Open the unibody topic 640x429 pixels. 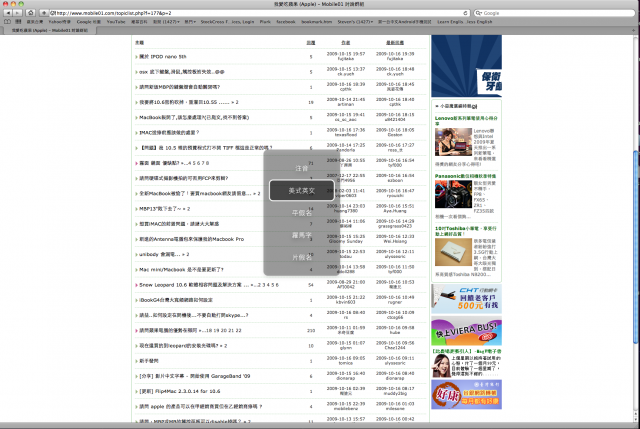[160, 254]
